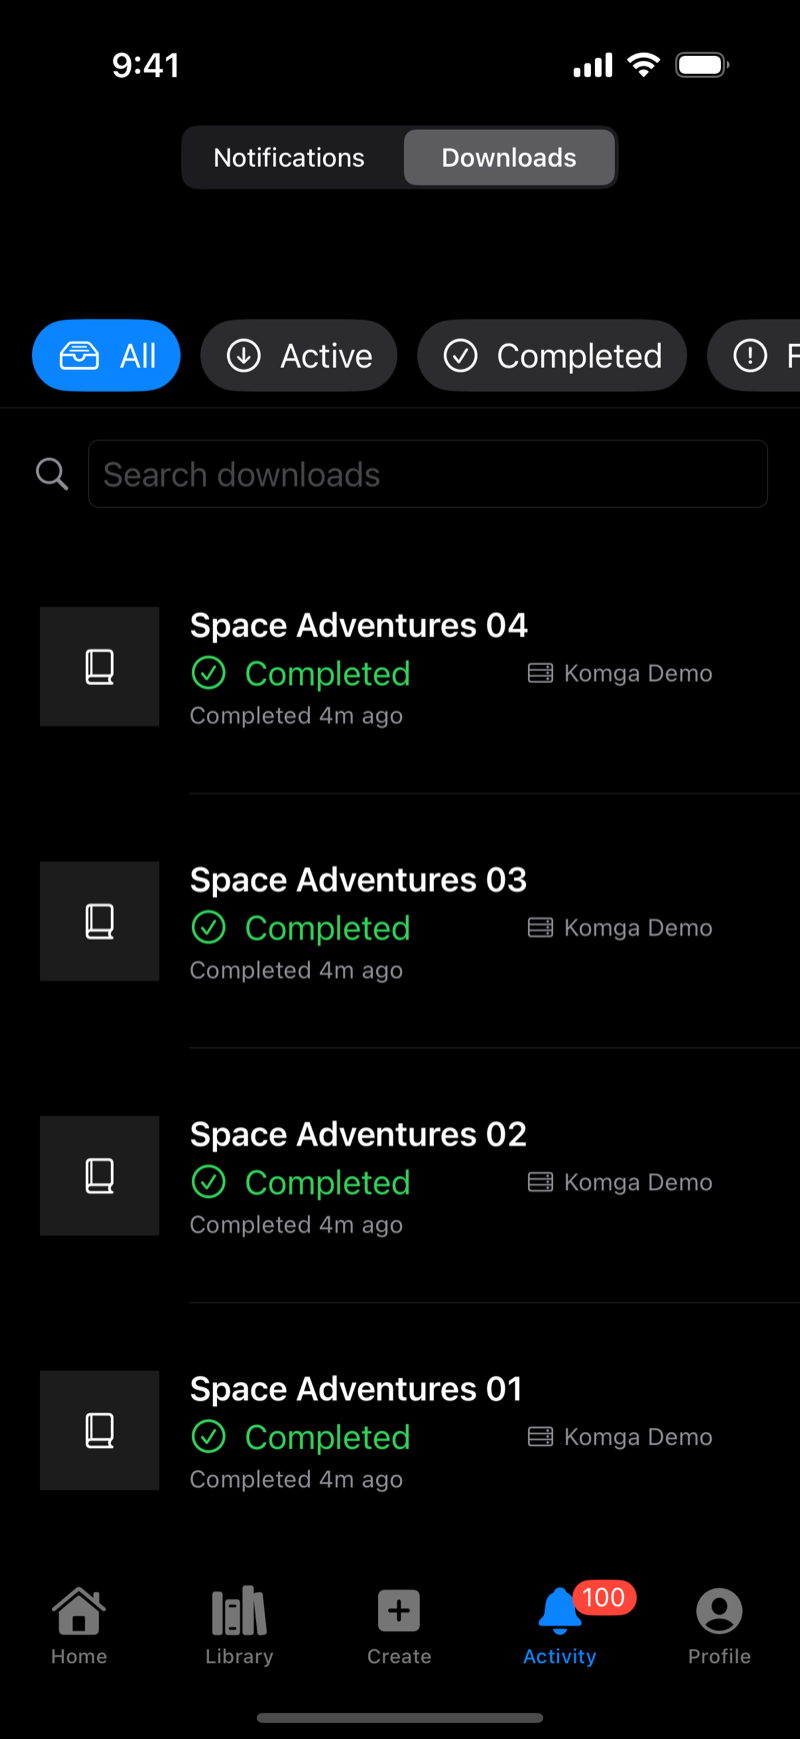Toggle the Active downloads filter

299,355
